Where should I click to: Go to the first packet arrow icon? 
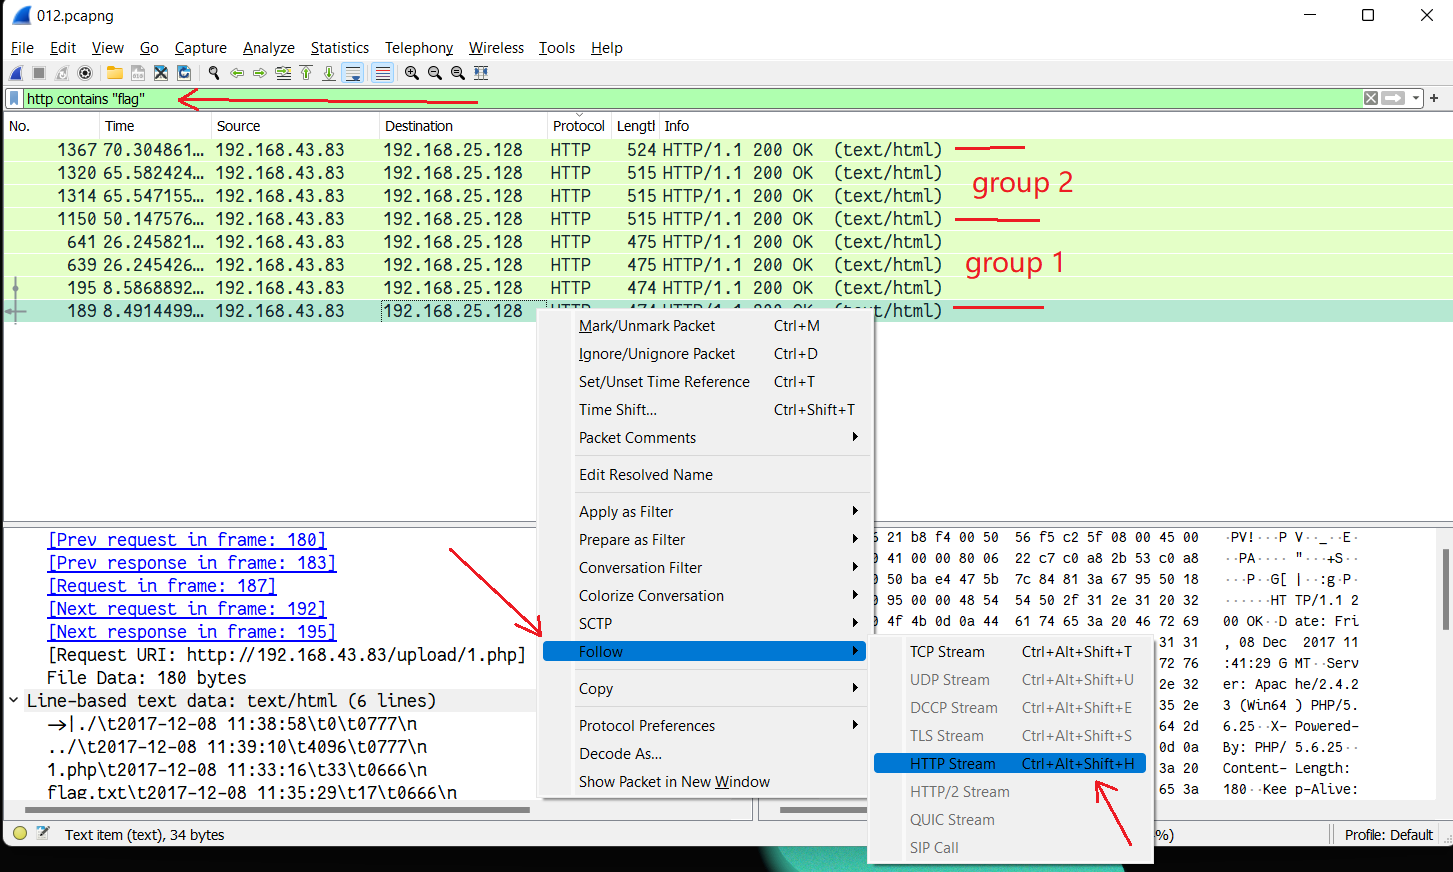coord(306,73)
